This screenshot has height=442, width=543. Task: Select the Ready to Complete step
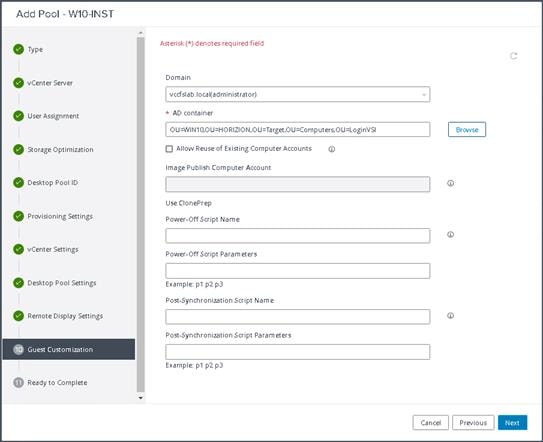pyautogui.click(x=57, y=382)
